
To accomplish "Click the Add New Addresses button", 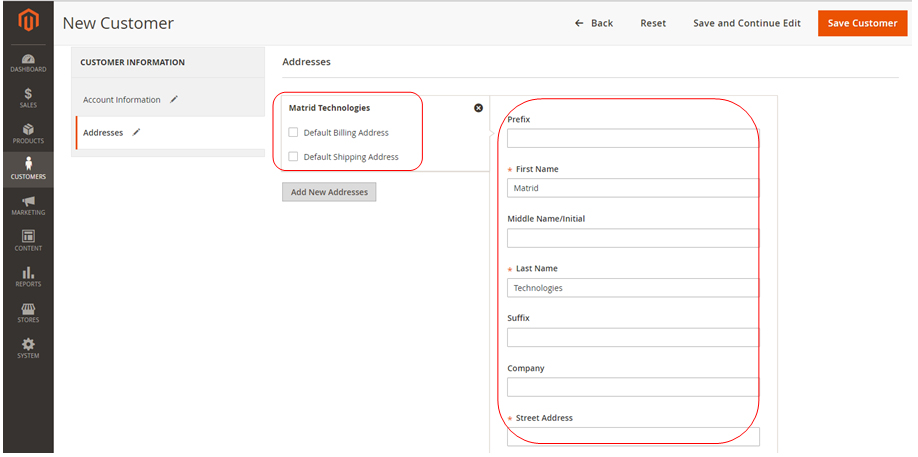I will (x=329, y=192).
